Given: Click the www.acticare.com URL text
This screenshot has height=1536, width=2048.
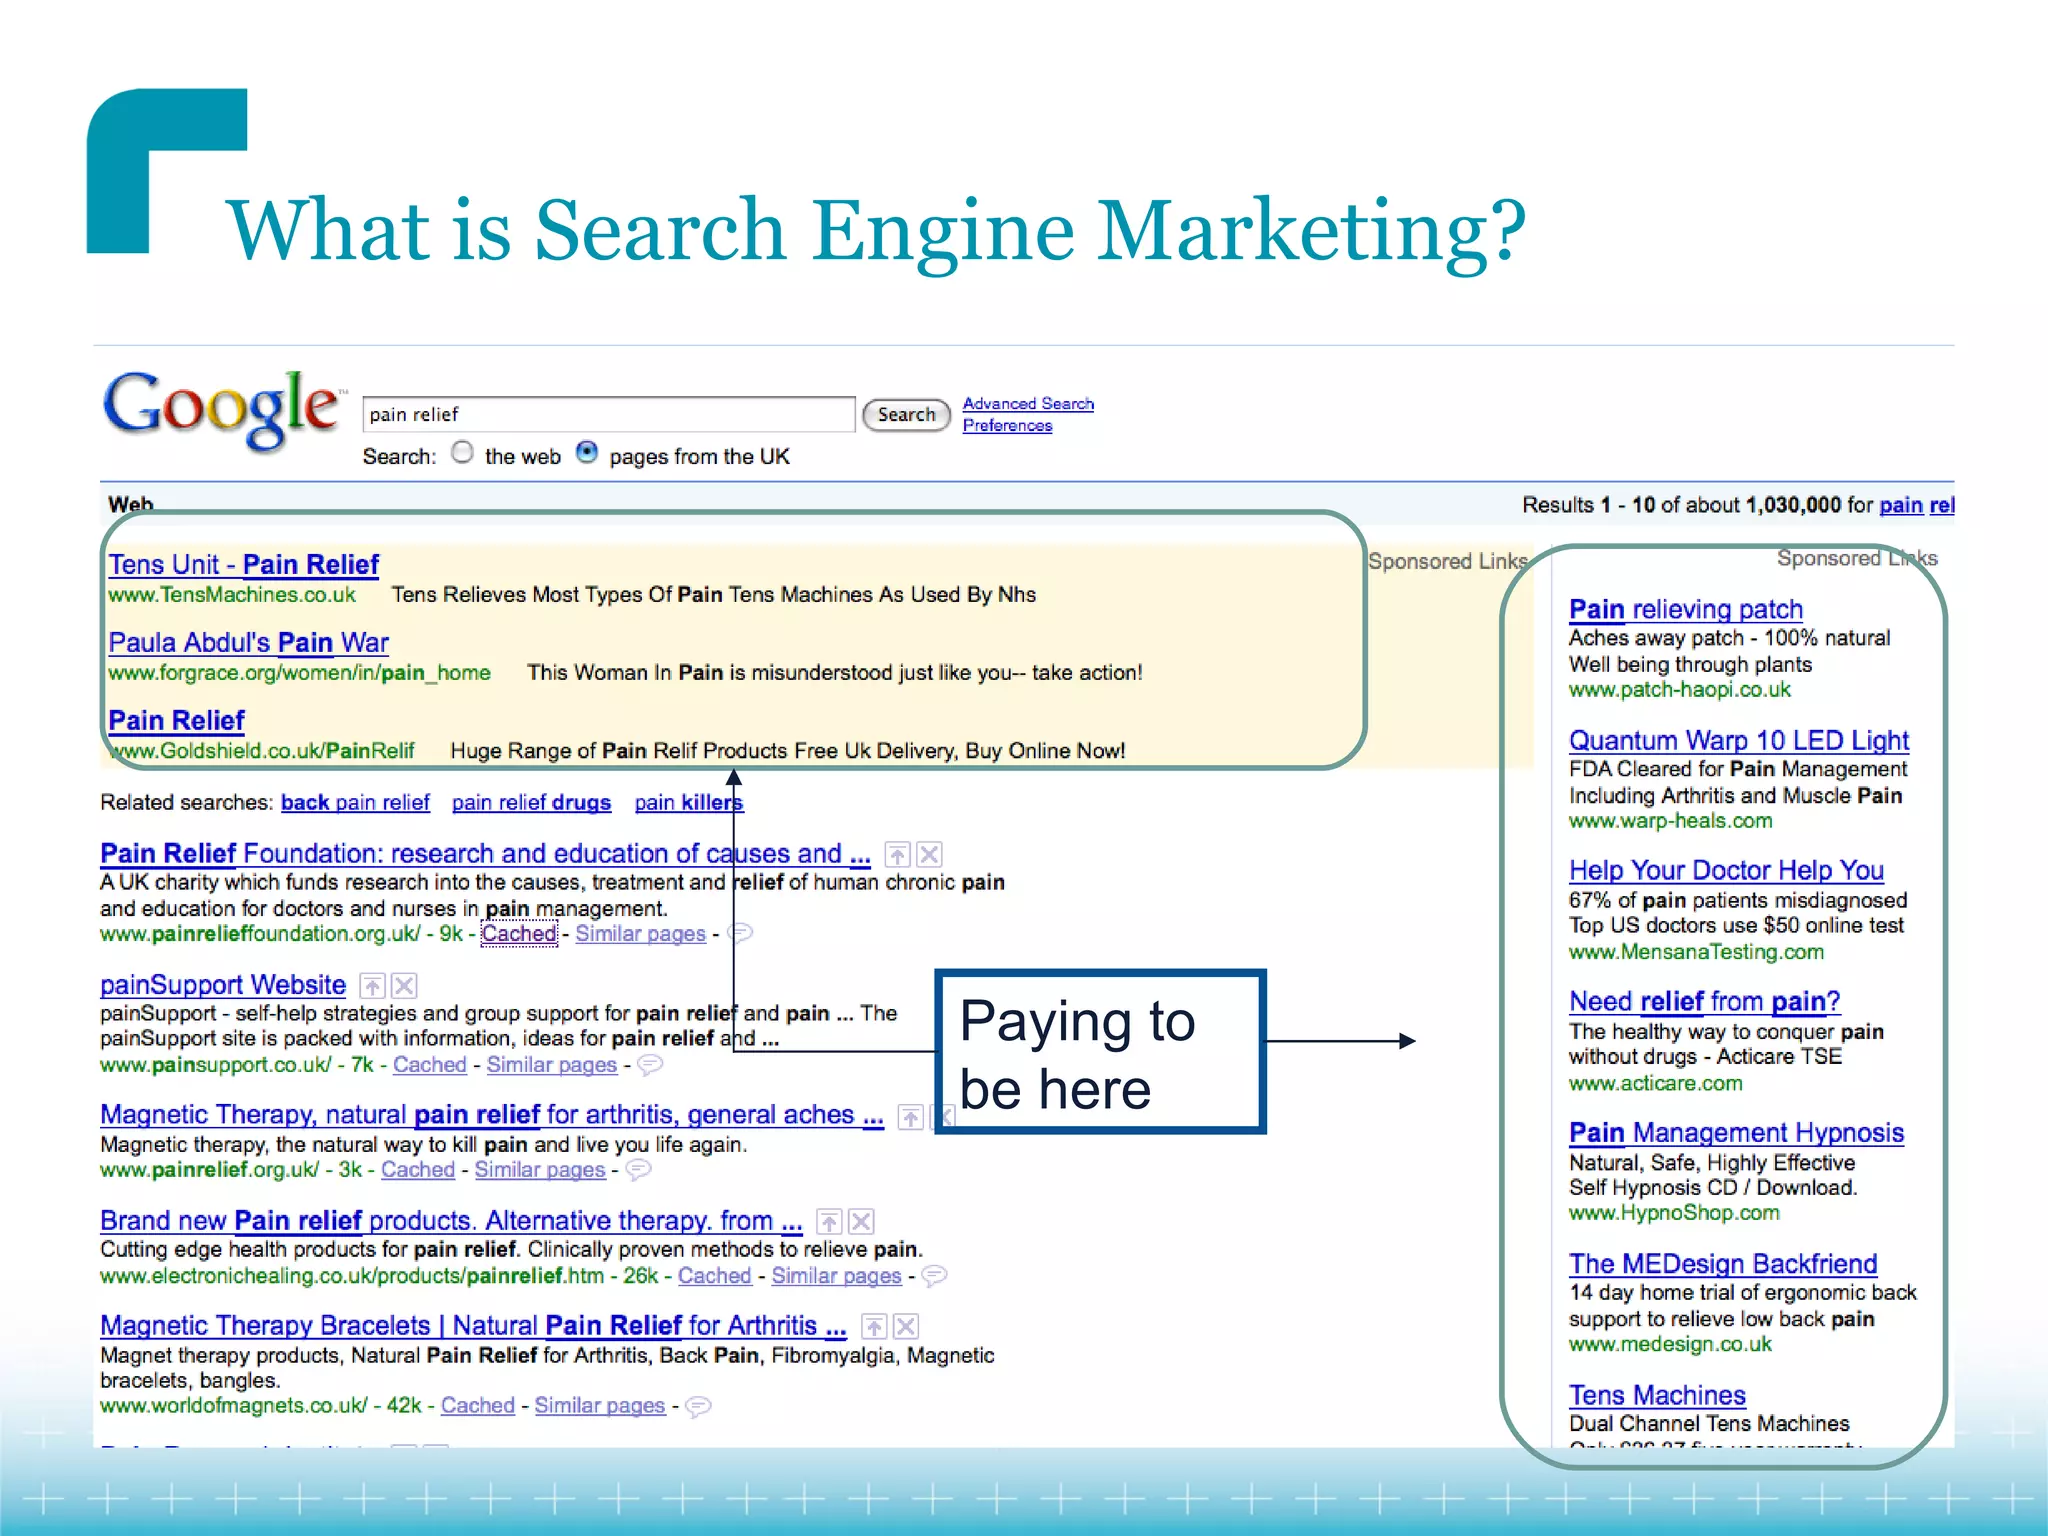Looking at the screenshot, I should click(1656, 1083).
